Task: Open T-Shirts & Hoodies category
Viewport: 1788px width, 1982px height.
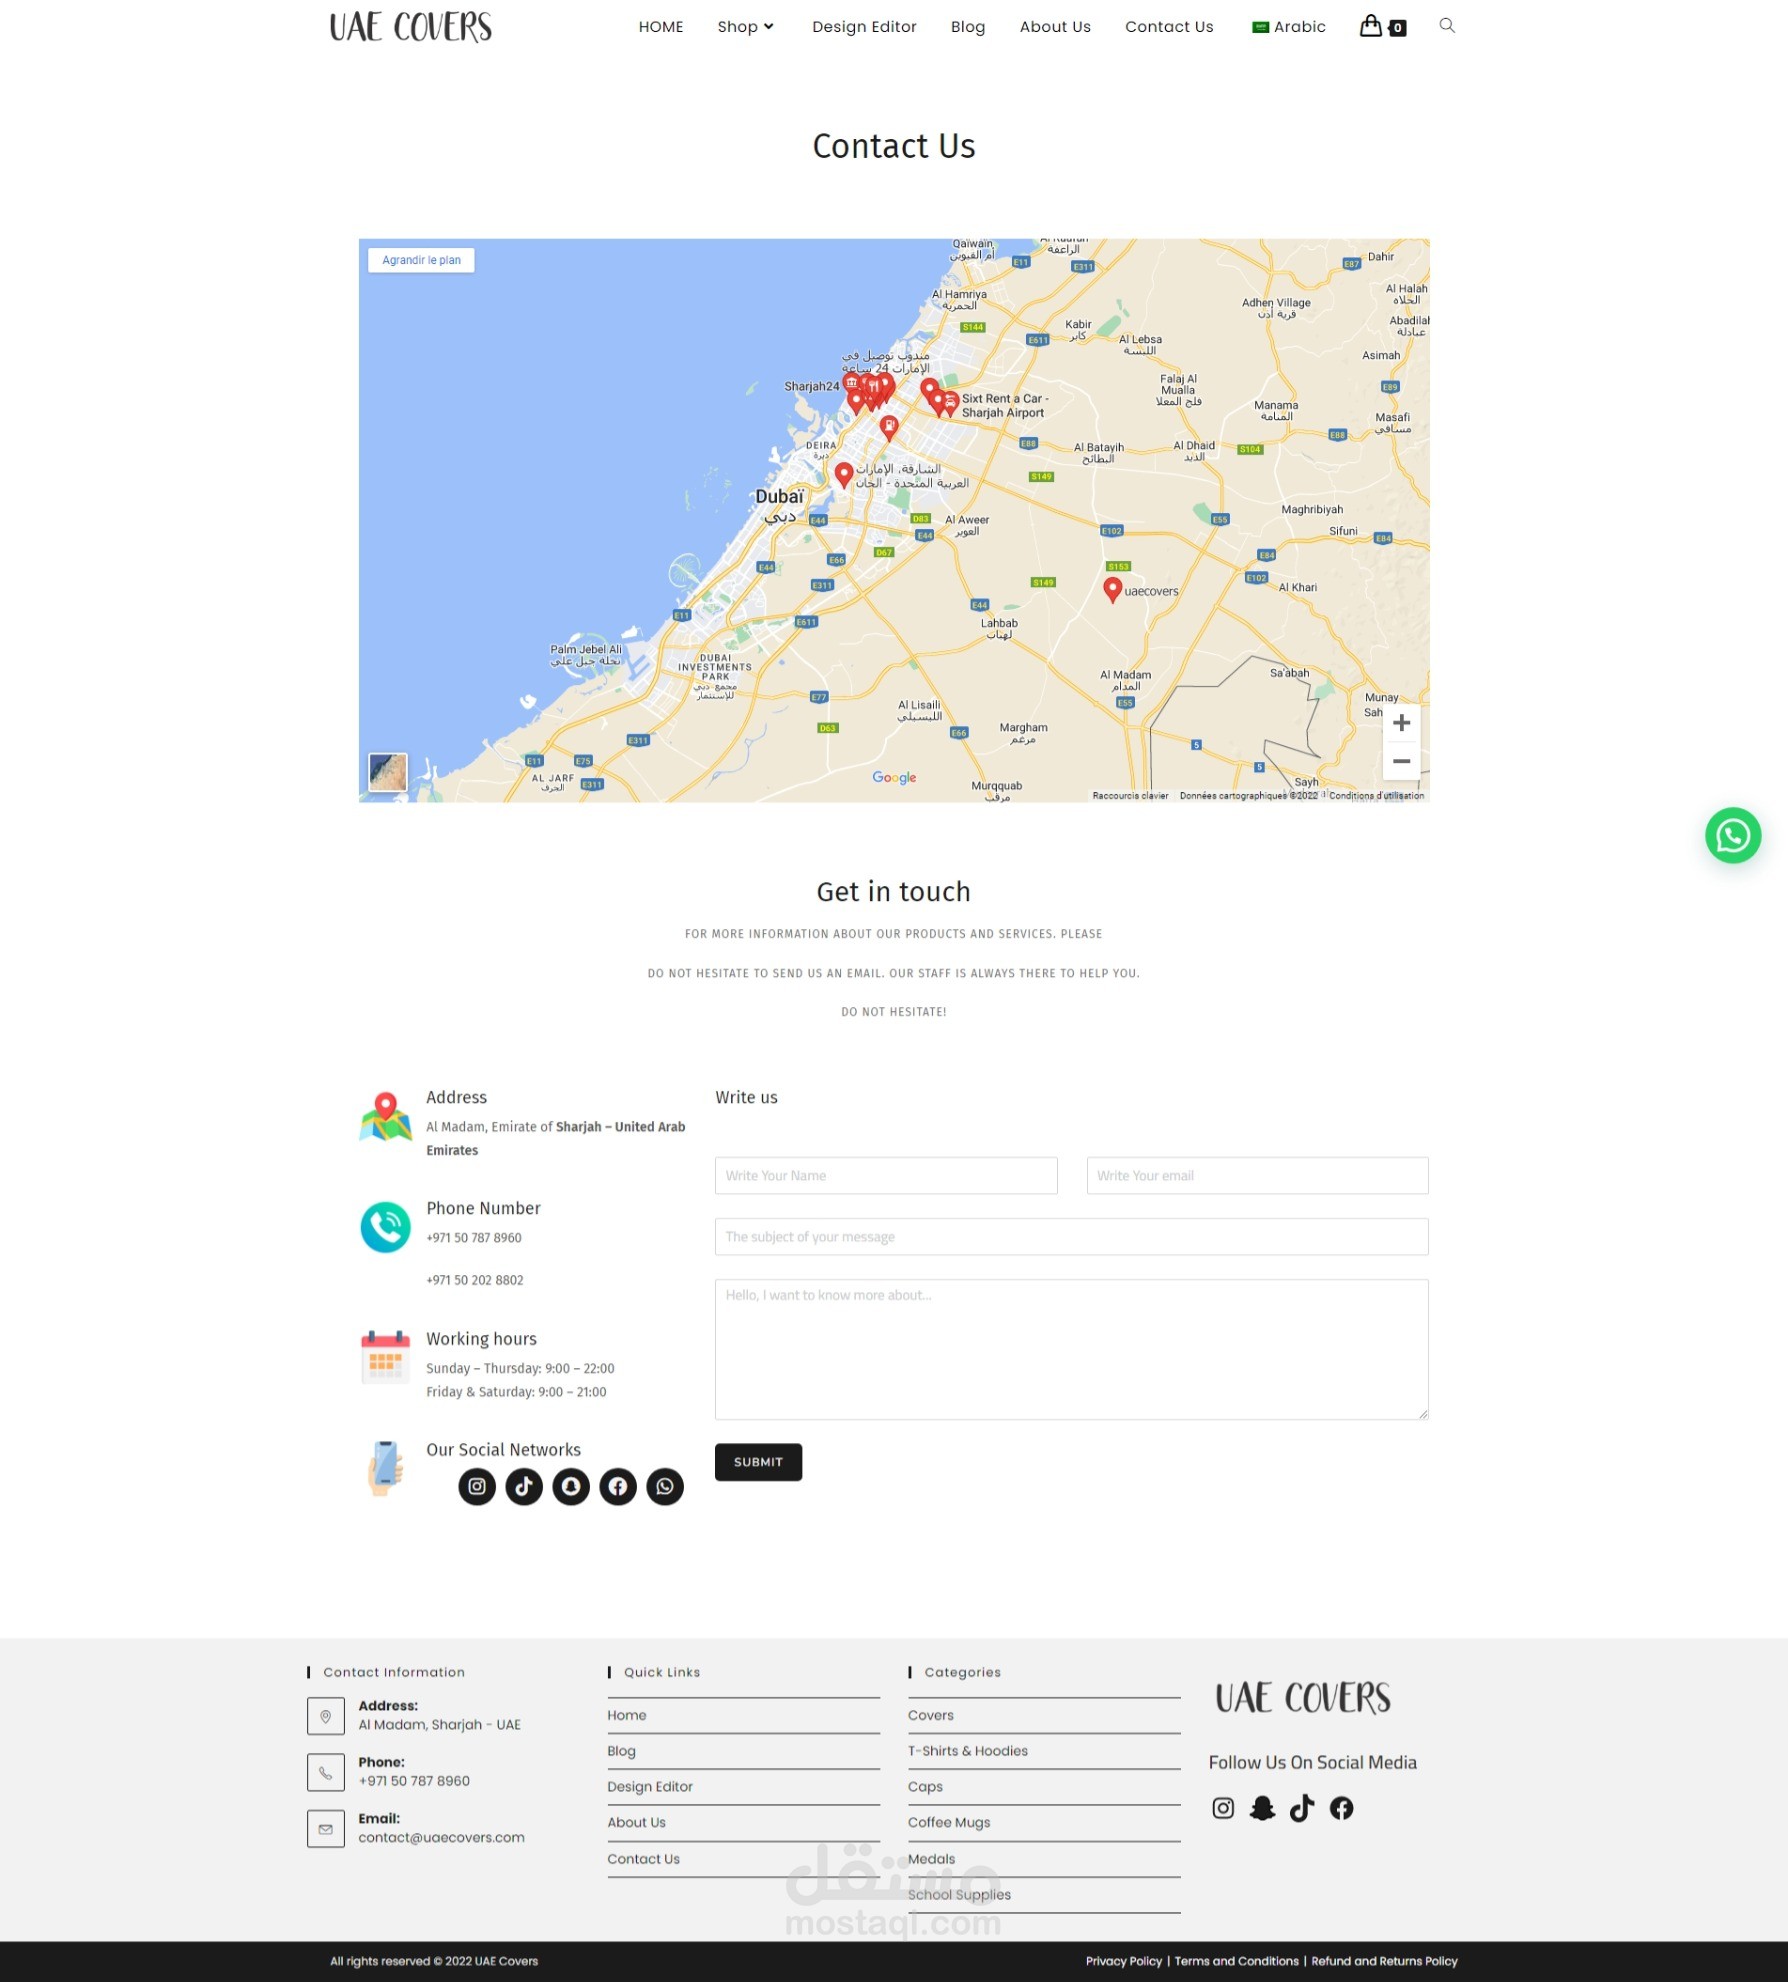Action: pos(967,1751)
